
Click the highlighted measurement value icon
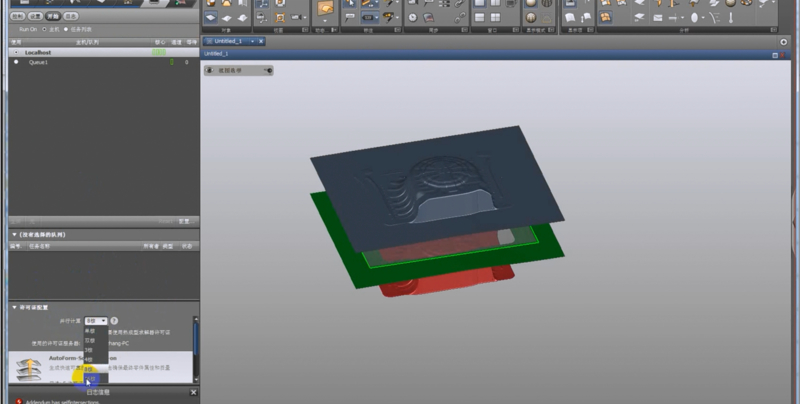click(x=368, y=17)
